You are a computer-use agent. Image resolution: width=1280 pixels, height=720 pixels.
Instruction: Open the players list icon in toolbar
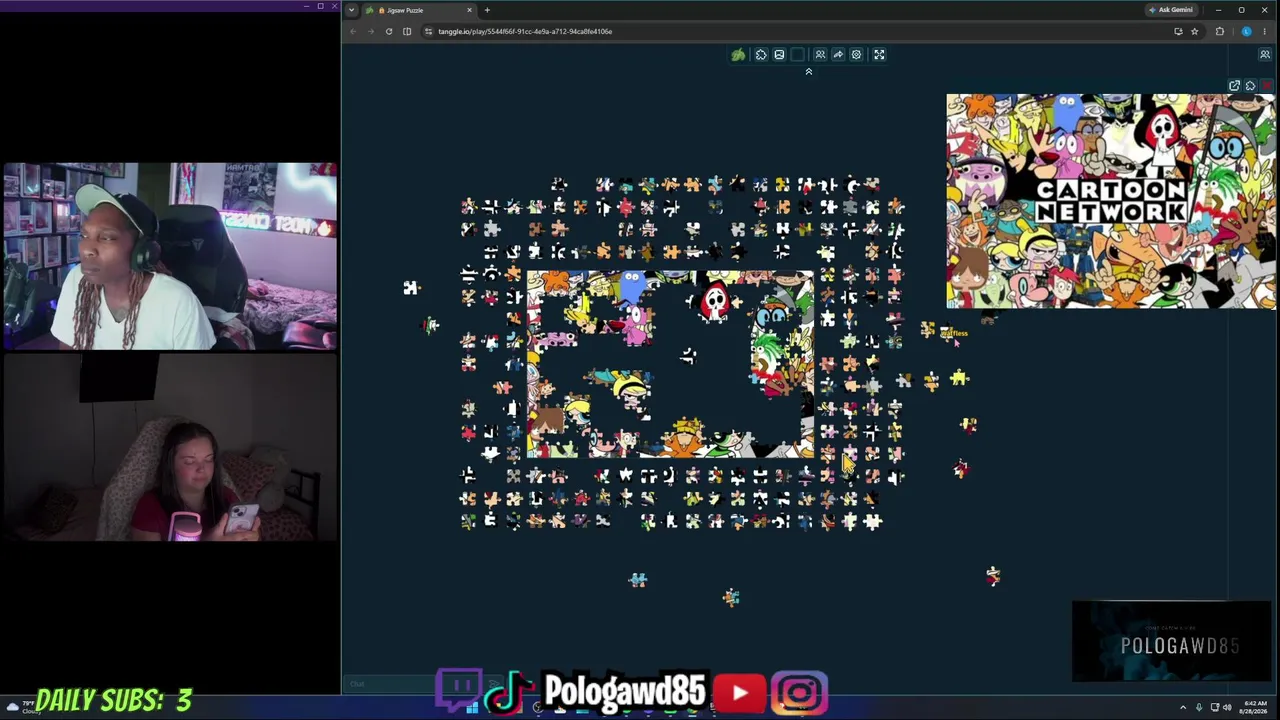(820, 55)
